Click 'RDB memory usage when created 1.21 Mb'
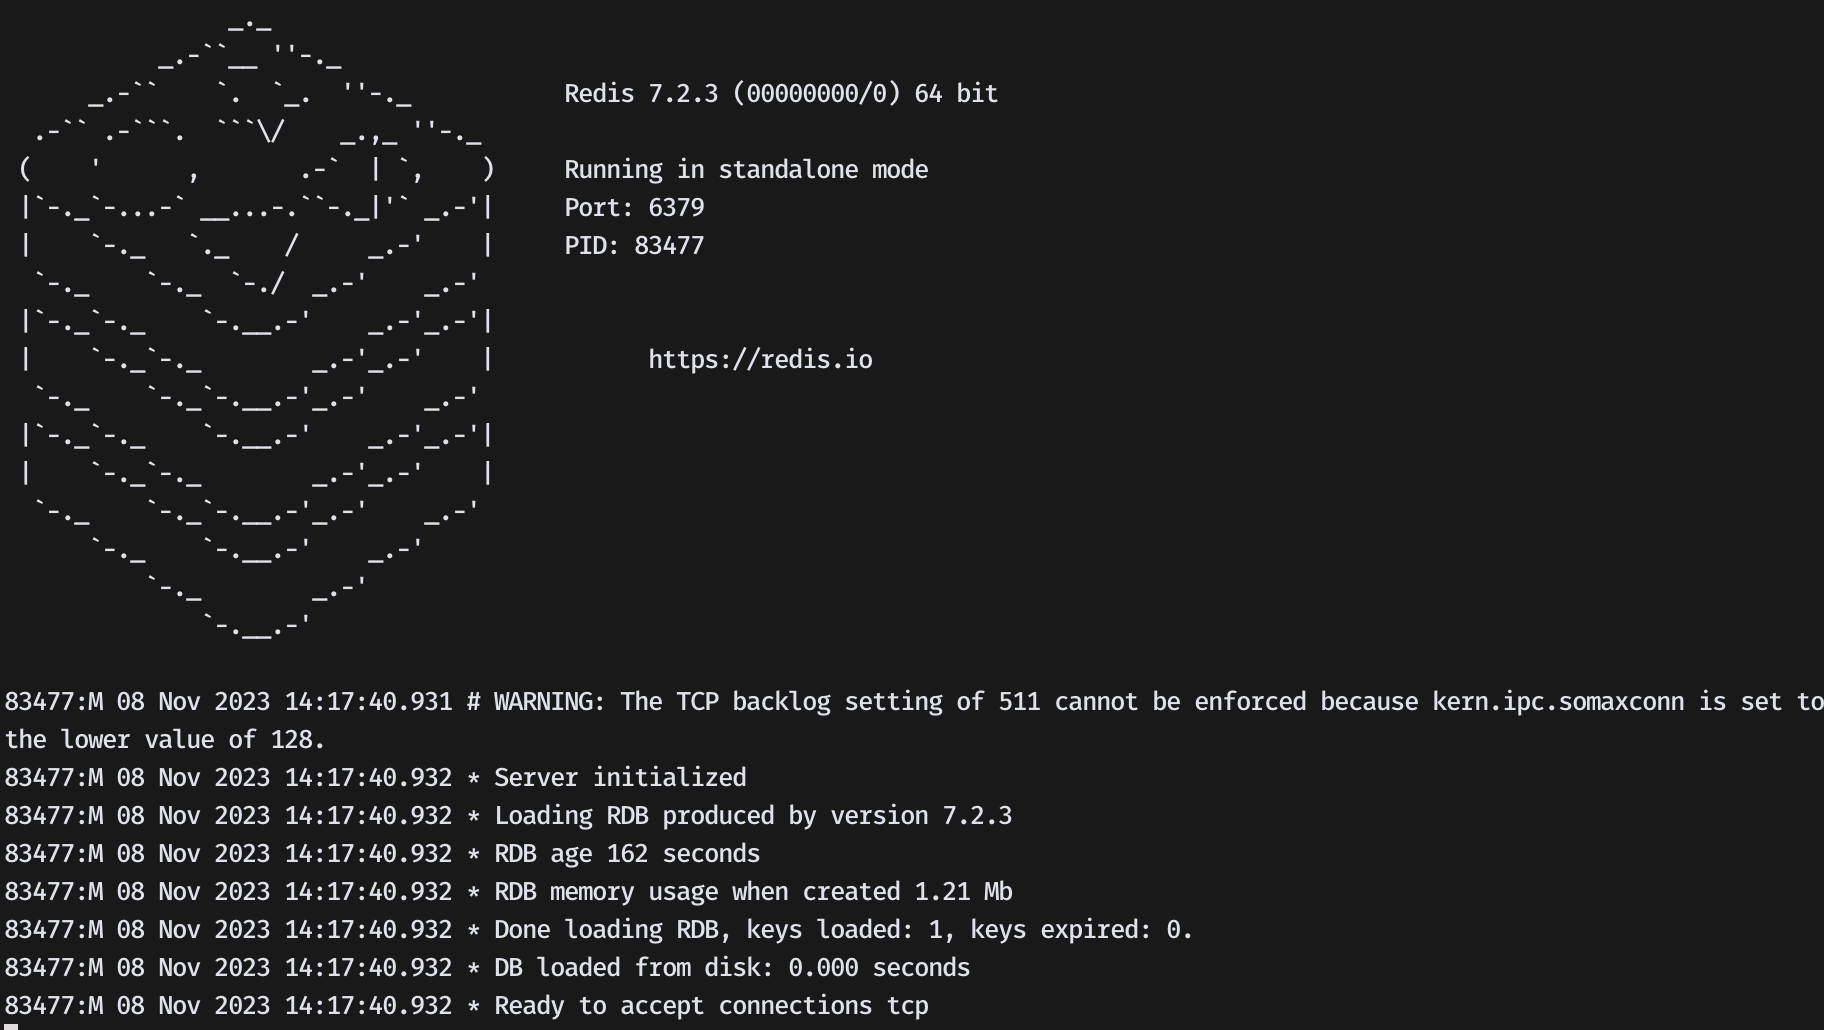The height and width of the screenshot is (1030, 1824). pyautogui.click(x=508, y=892)
